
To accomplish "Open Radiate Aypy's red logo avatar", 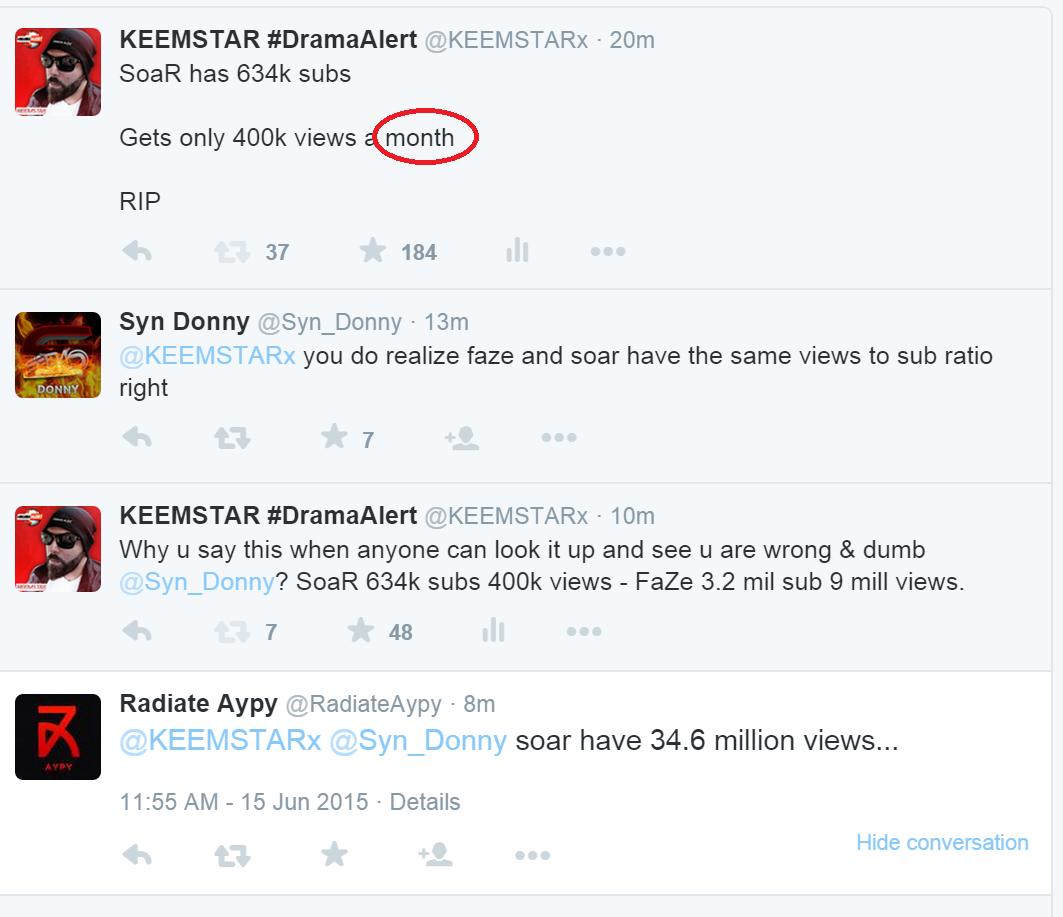I will (x=58, y=737).
